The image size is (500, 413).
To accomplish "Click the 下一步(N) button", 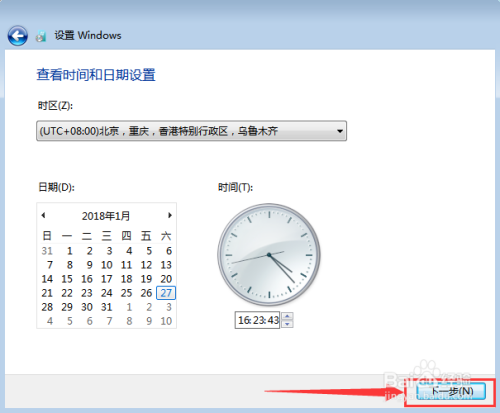I will (451, 391).
